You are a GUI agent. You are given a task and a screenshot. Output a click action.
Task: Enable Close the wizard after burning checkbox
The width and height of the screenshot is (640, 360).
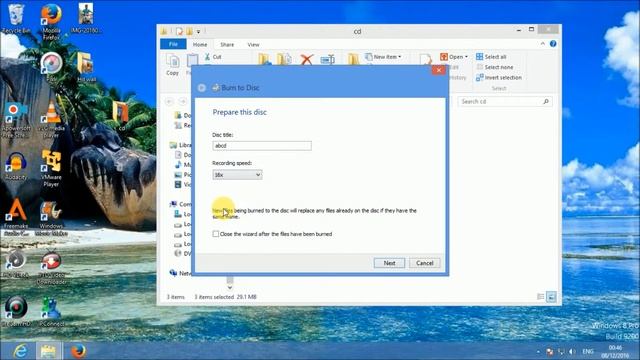(x=216, y=234)
